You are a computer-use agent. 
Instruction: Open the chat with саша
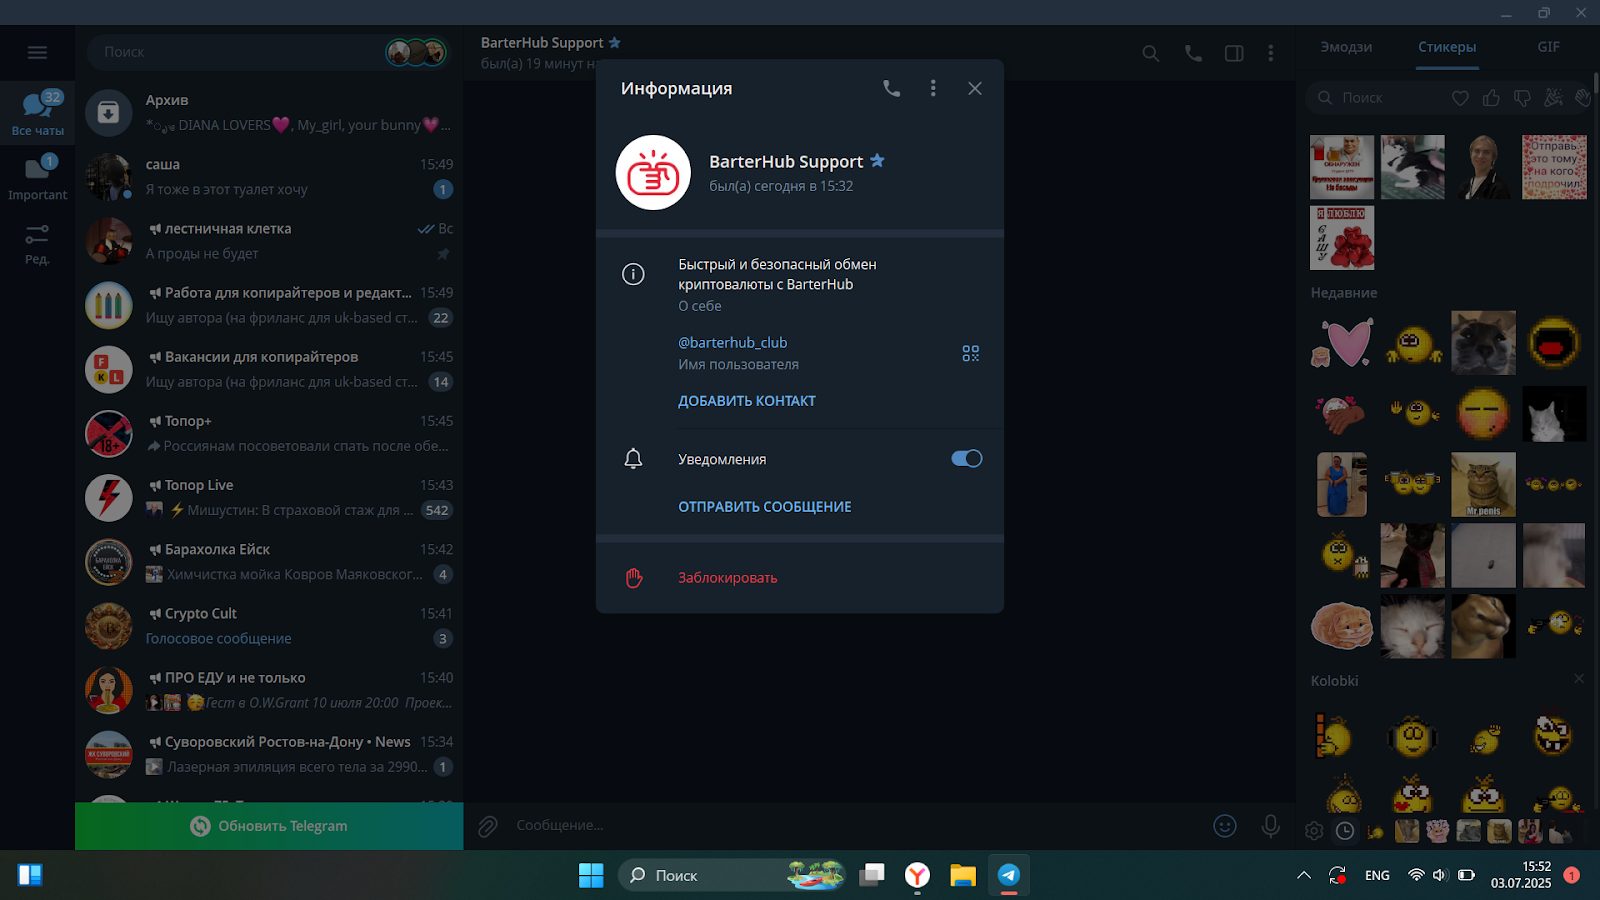(269, 177)
